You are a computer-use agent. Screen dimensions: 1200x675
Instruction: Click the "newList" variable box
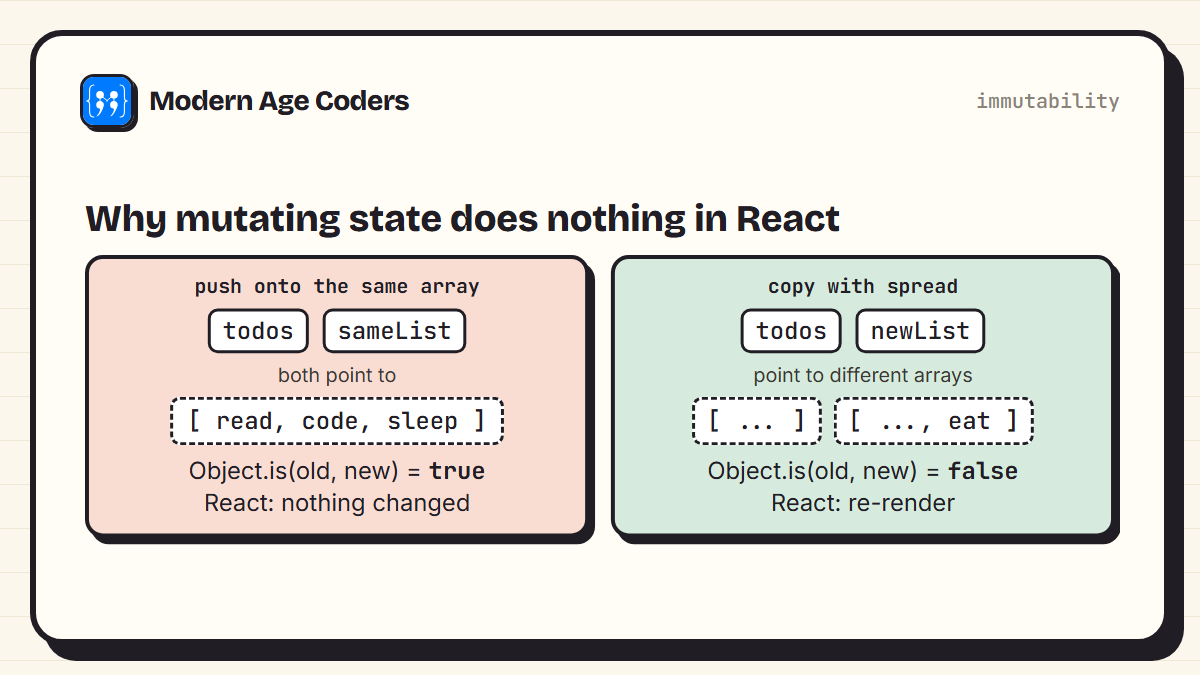point(920,331)
